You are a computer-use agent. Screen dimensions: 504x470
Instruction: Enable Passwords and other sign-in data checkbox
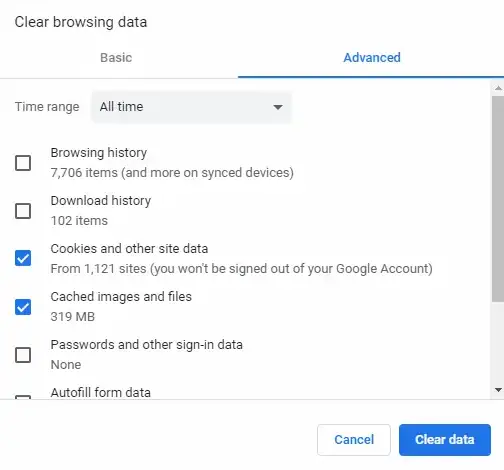click(23, 355)
